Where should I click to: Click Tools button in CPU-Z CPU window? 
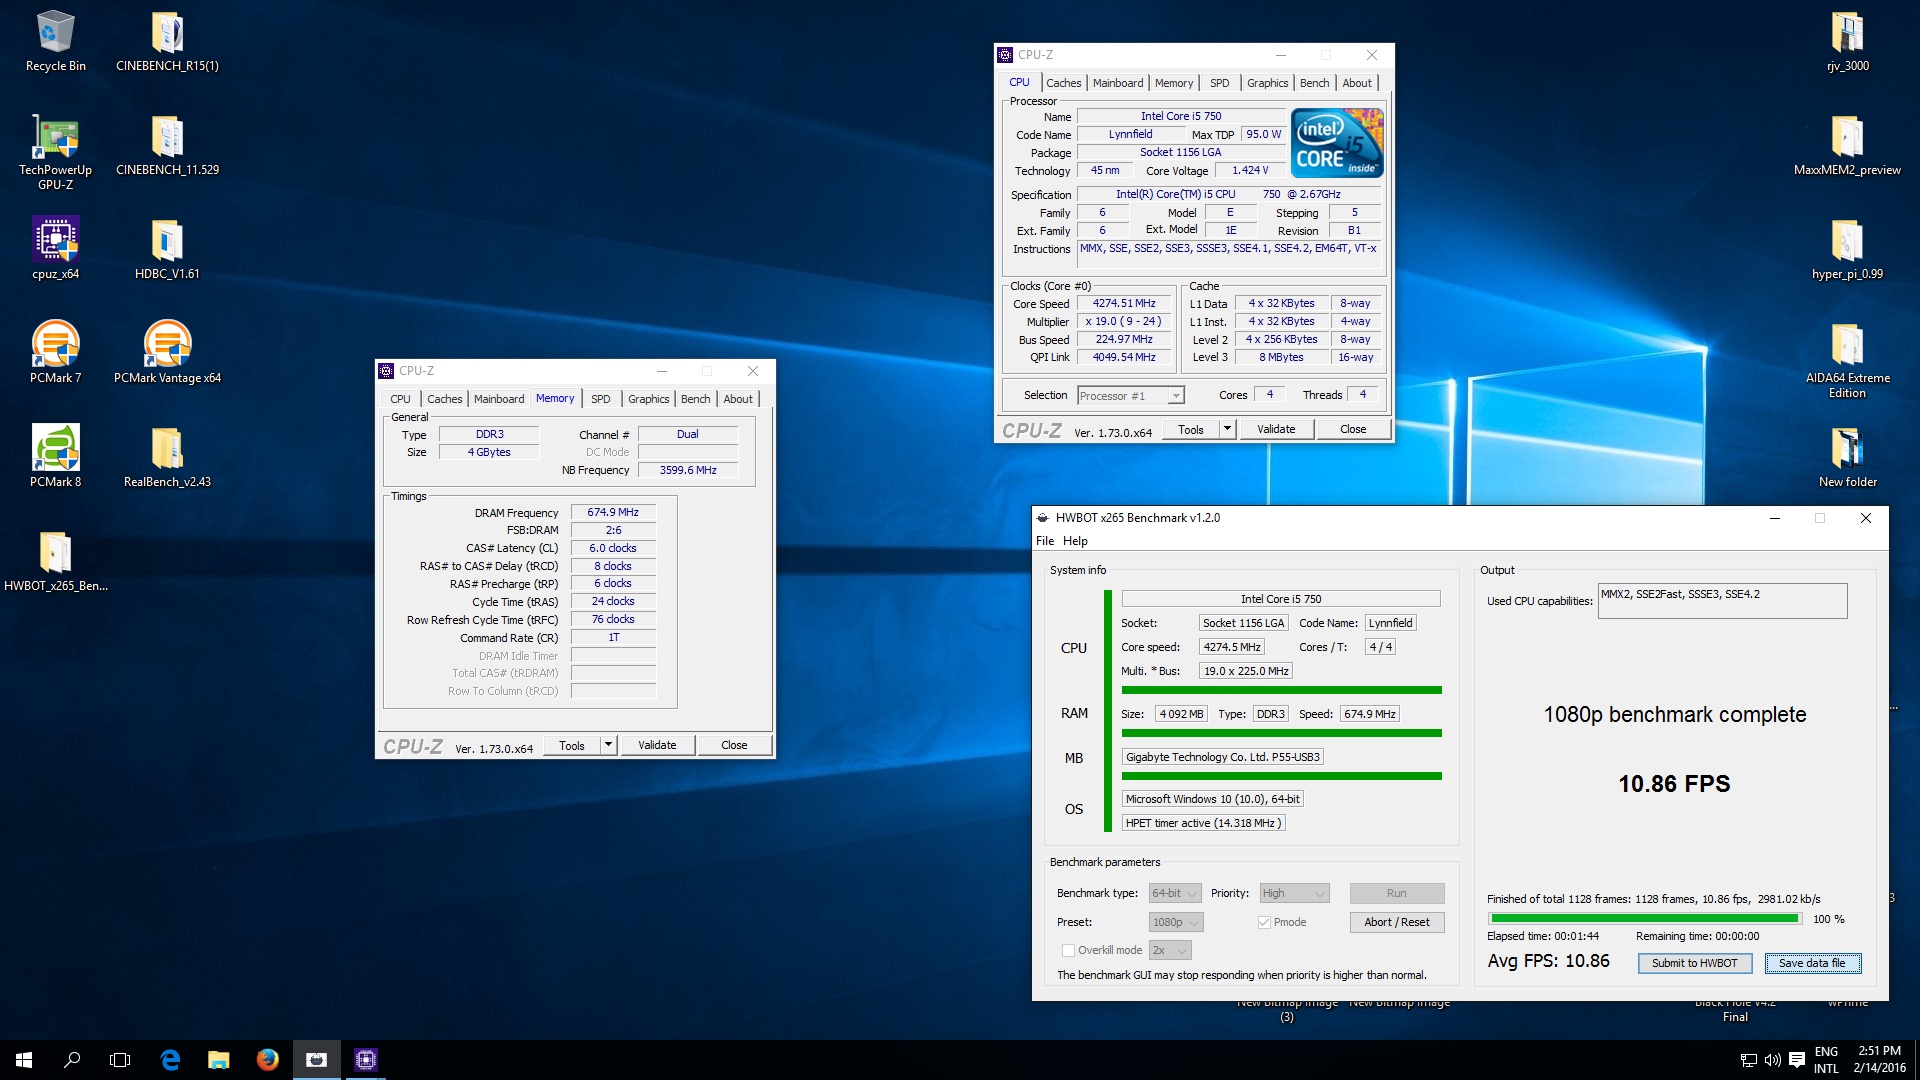tap(1190, 429)
